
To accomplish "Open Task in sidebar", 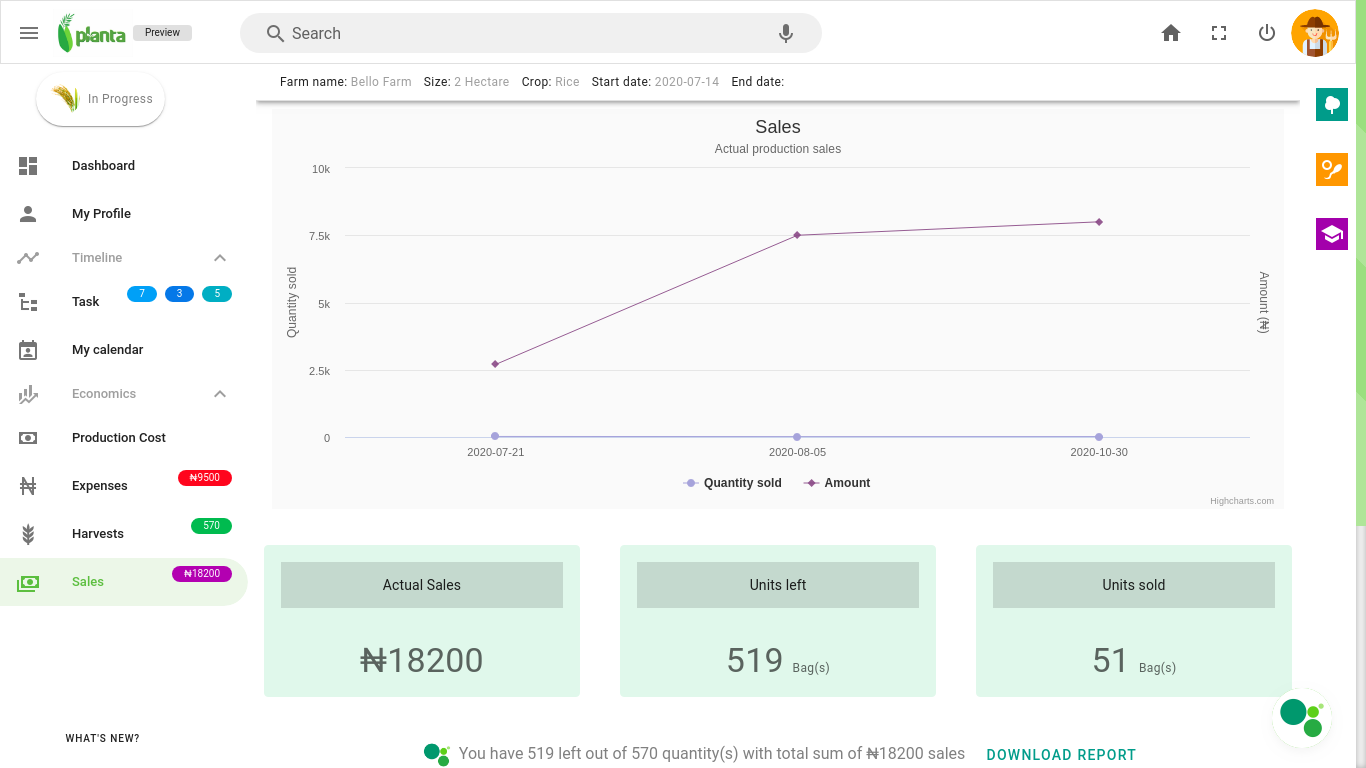I will (85, 302).
